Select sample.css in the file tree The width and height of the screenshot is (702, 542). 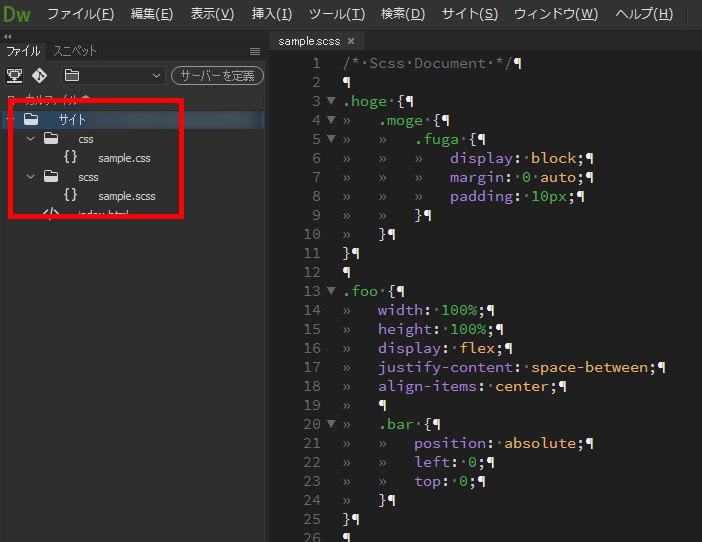pos(124,158)
